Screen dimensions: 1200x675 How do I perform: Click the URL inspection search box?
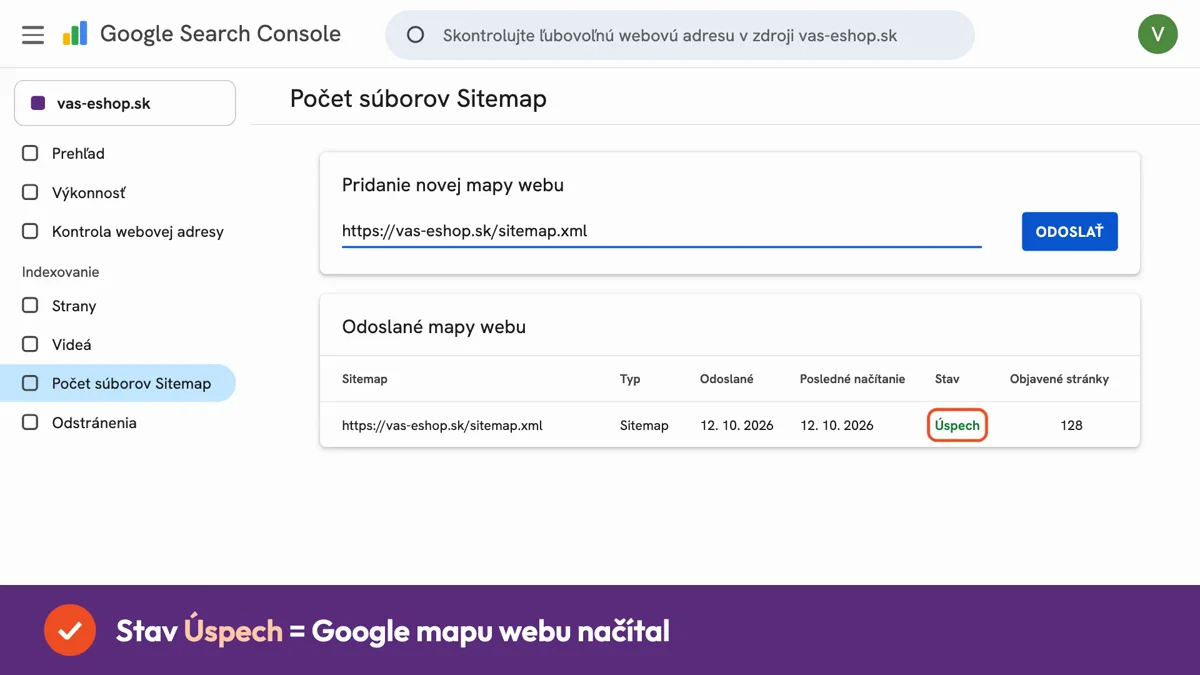click(x=680, y=35)
